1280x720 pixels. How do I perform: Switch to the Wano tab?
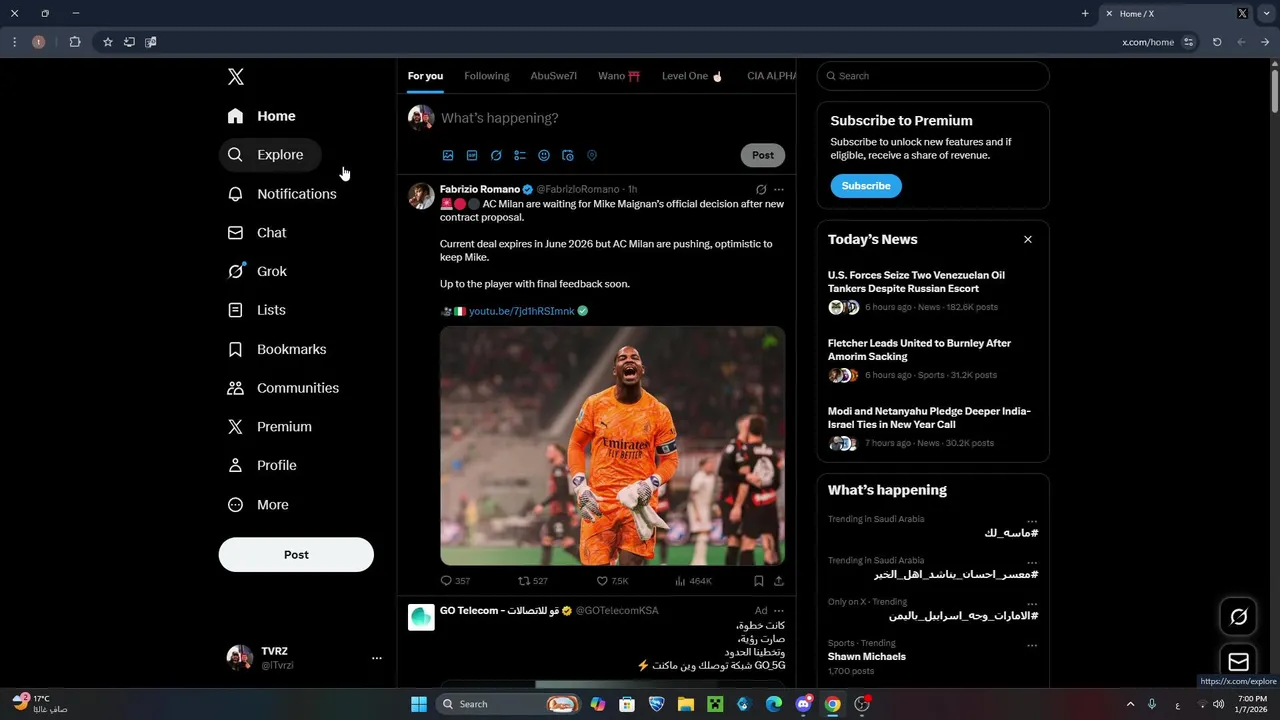[619, 76]
